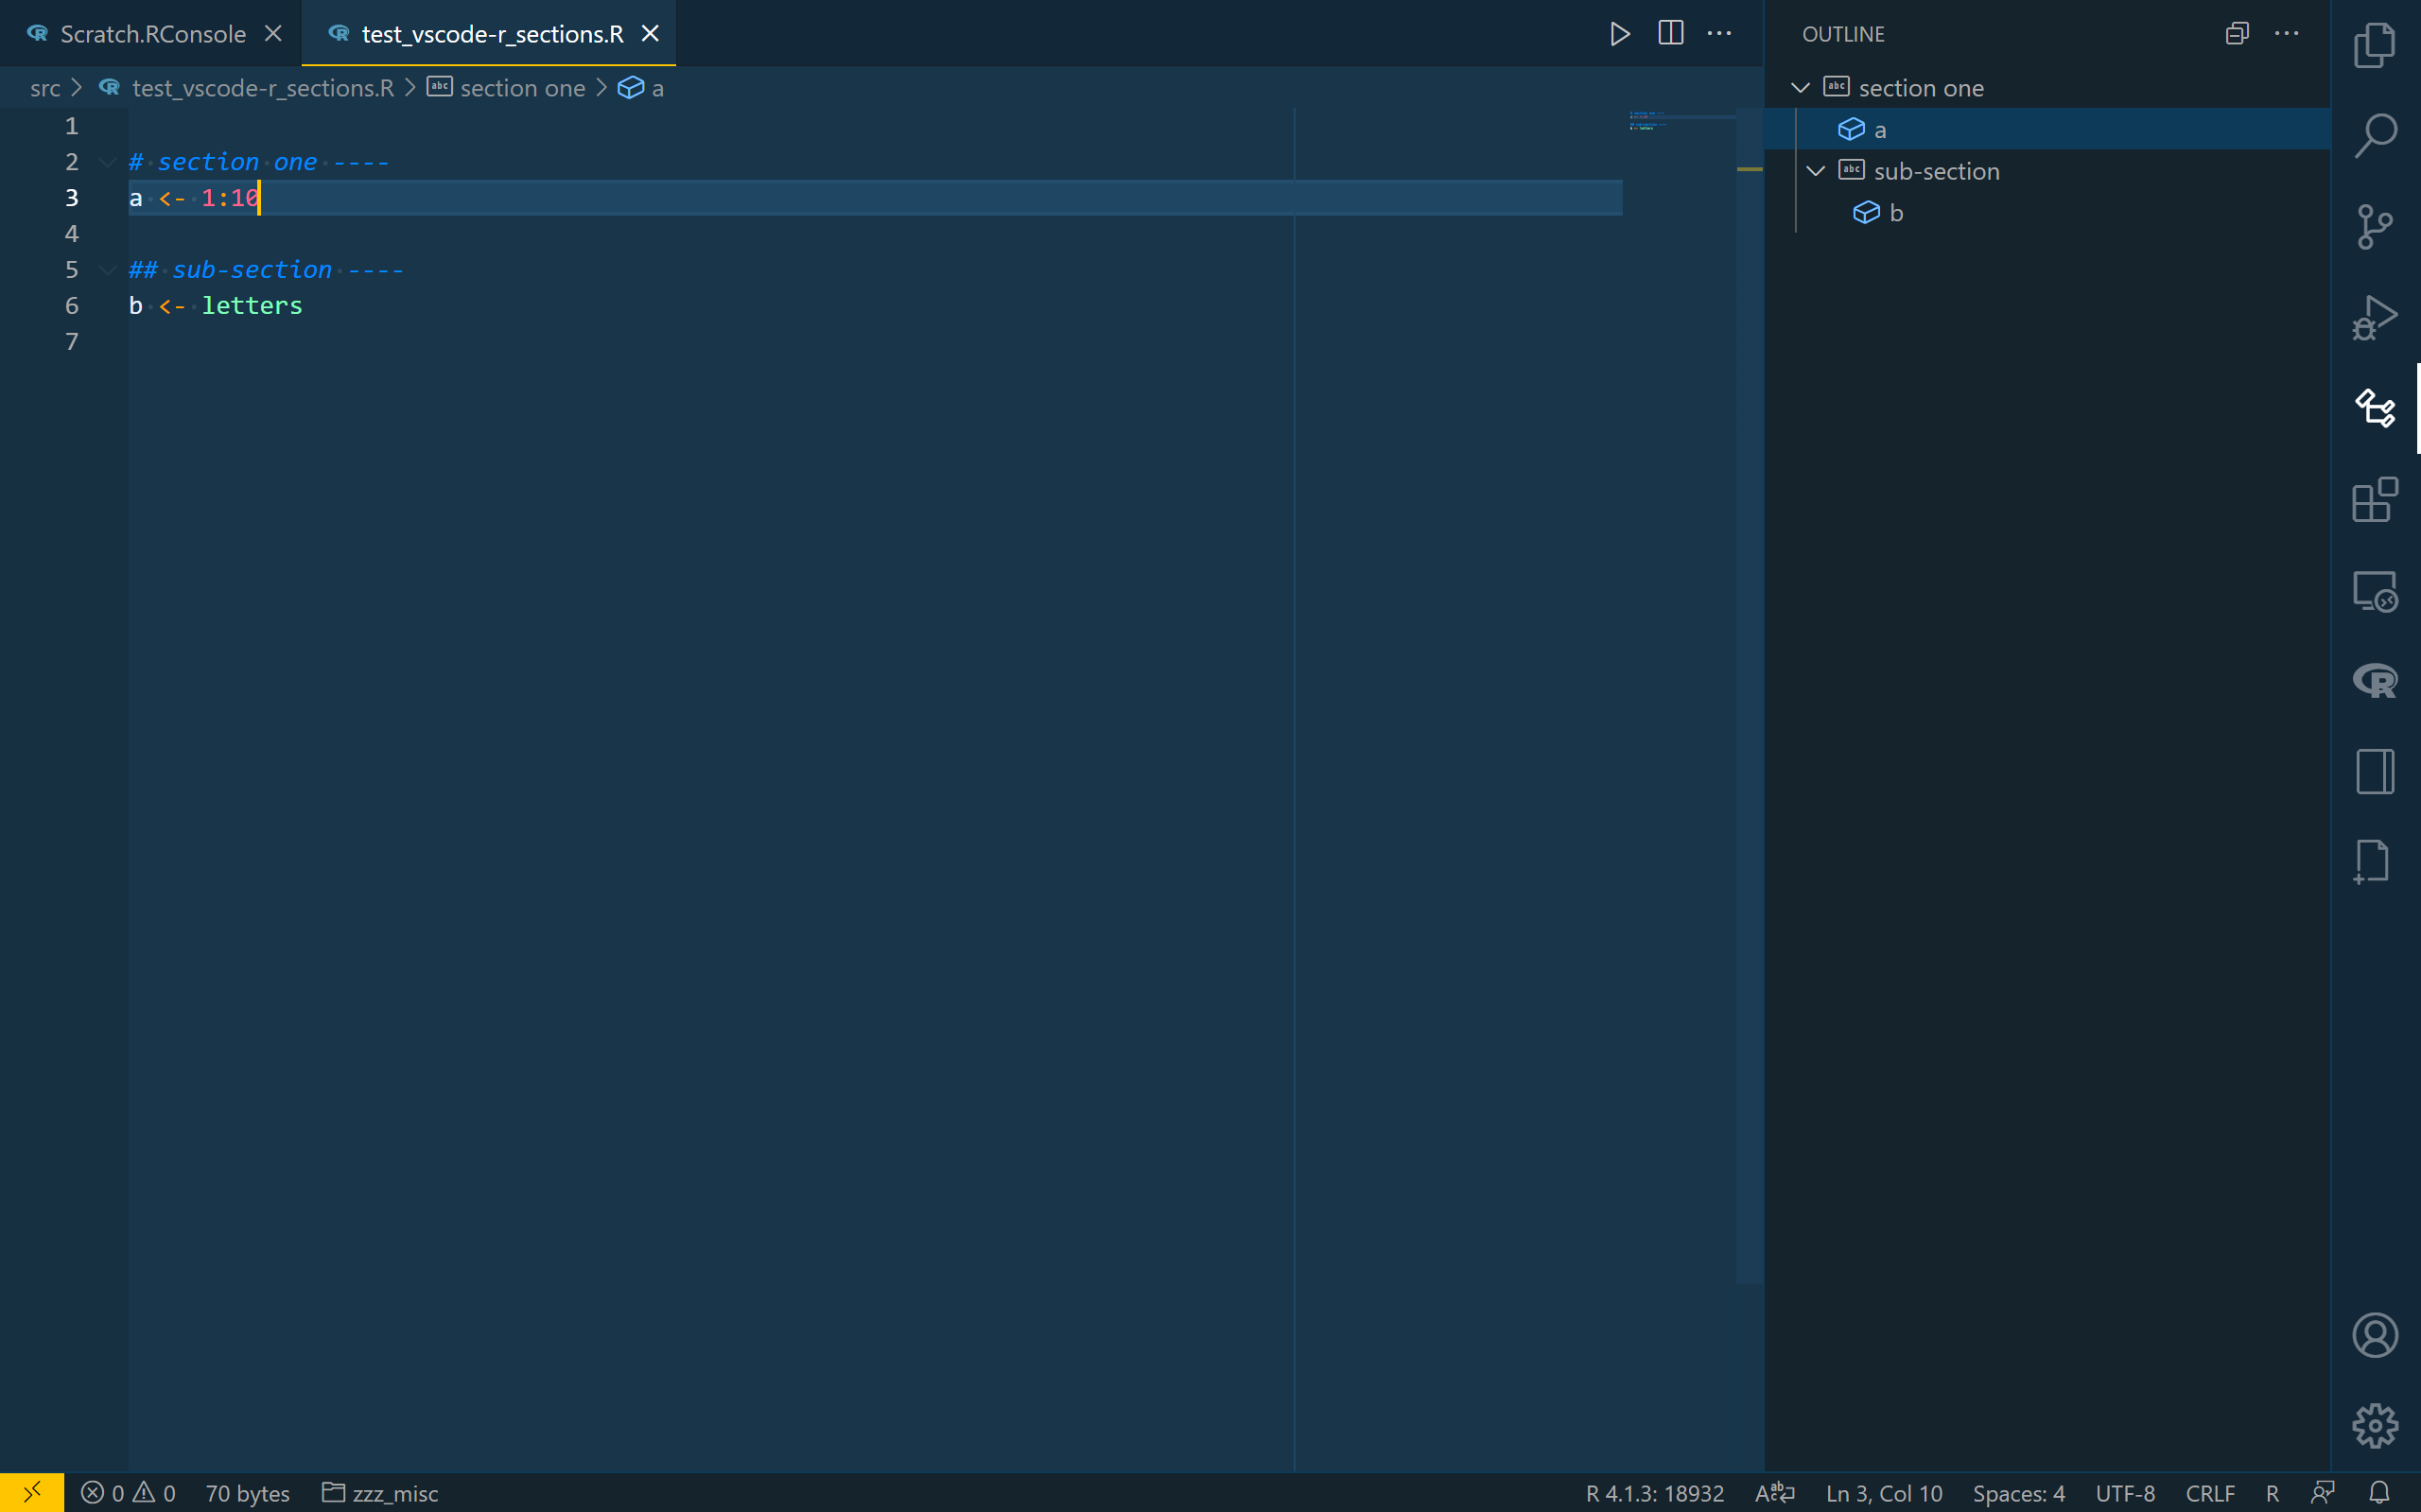Image resolution: width=2421 pixels, height=1512 pixels.
Task: Open the Outline panel's more actions menu
Action: point(2286,34)
